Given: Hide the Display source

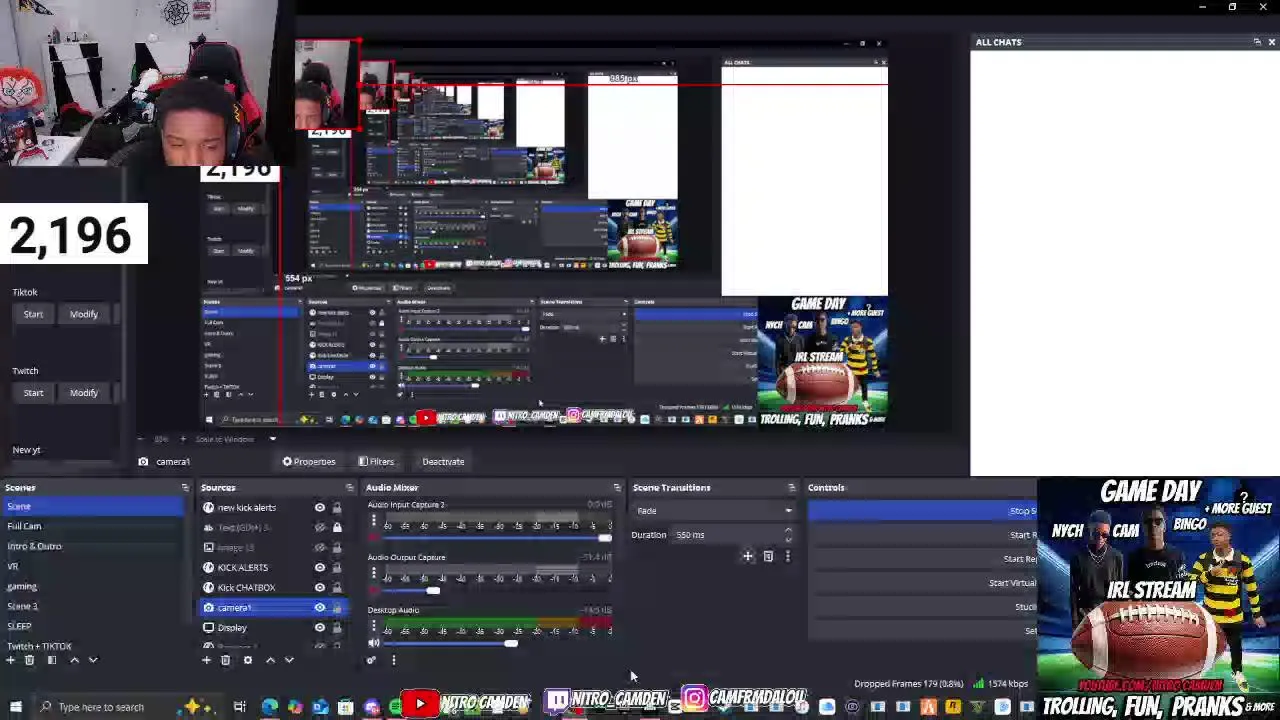Looking at the screenshot, I should pyautogui.click(x=320, y=628).
